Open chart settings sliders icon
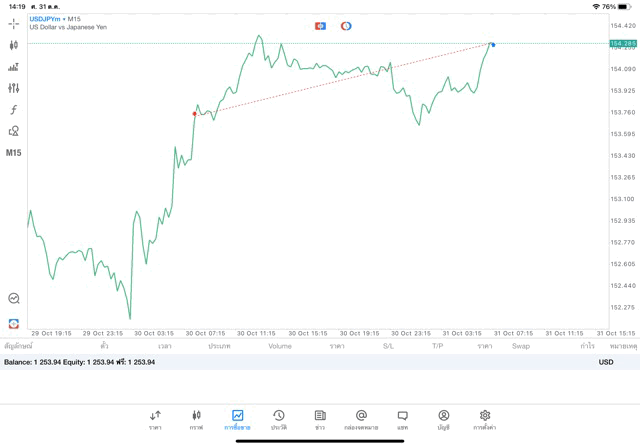Screen dimensions: 640x447 click(x=14, y=88)
